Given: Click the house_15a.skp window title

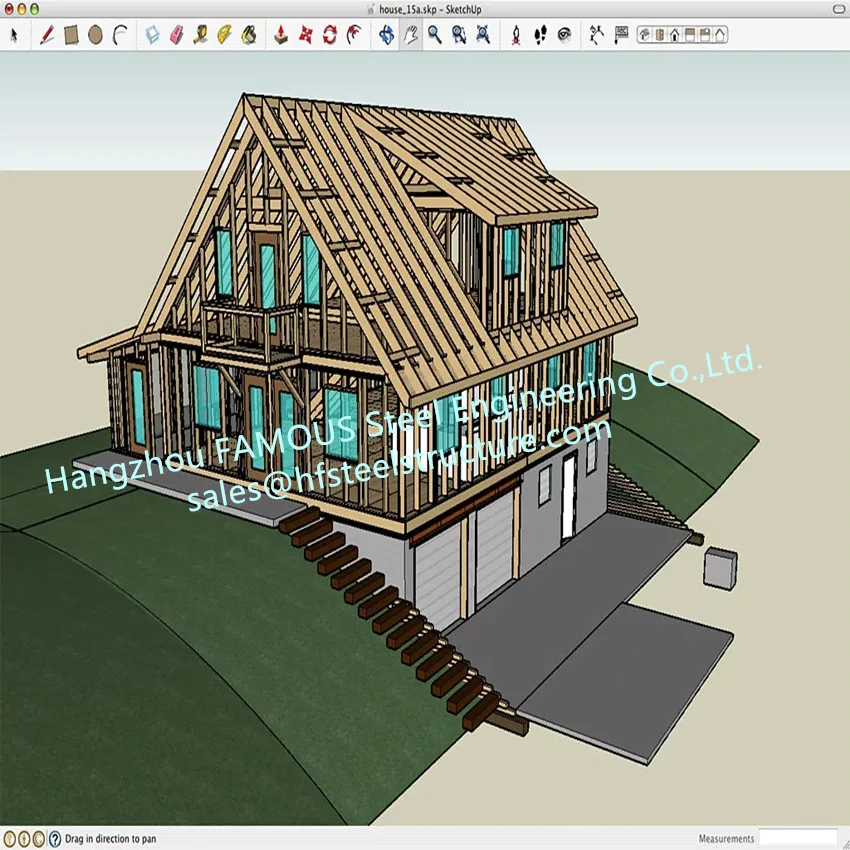Looking at the screenshot, I should coord(430,9).
